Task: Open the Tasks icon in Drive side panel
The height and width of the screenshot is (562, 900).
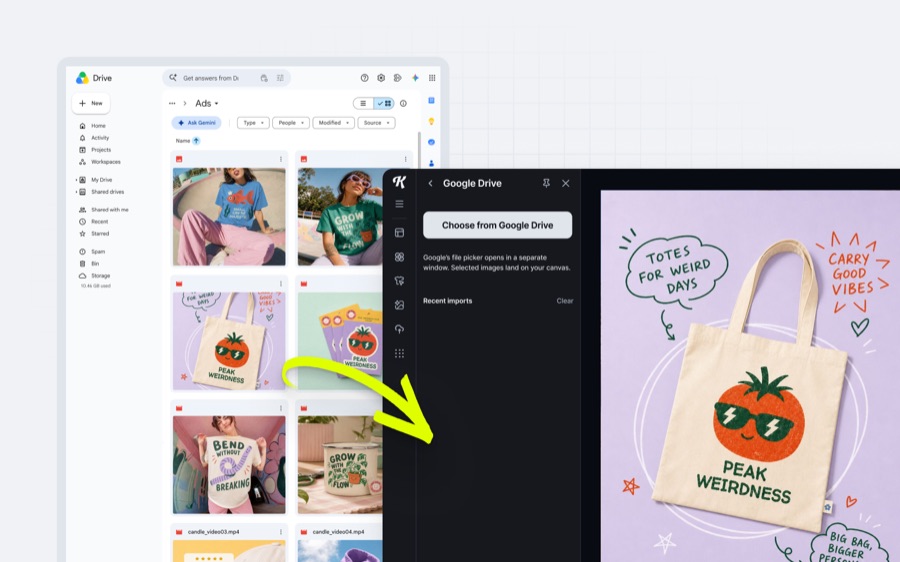Action: 432,142
